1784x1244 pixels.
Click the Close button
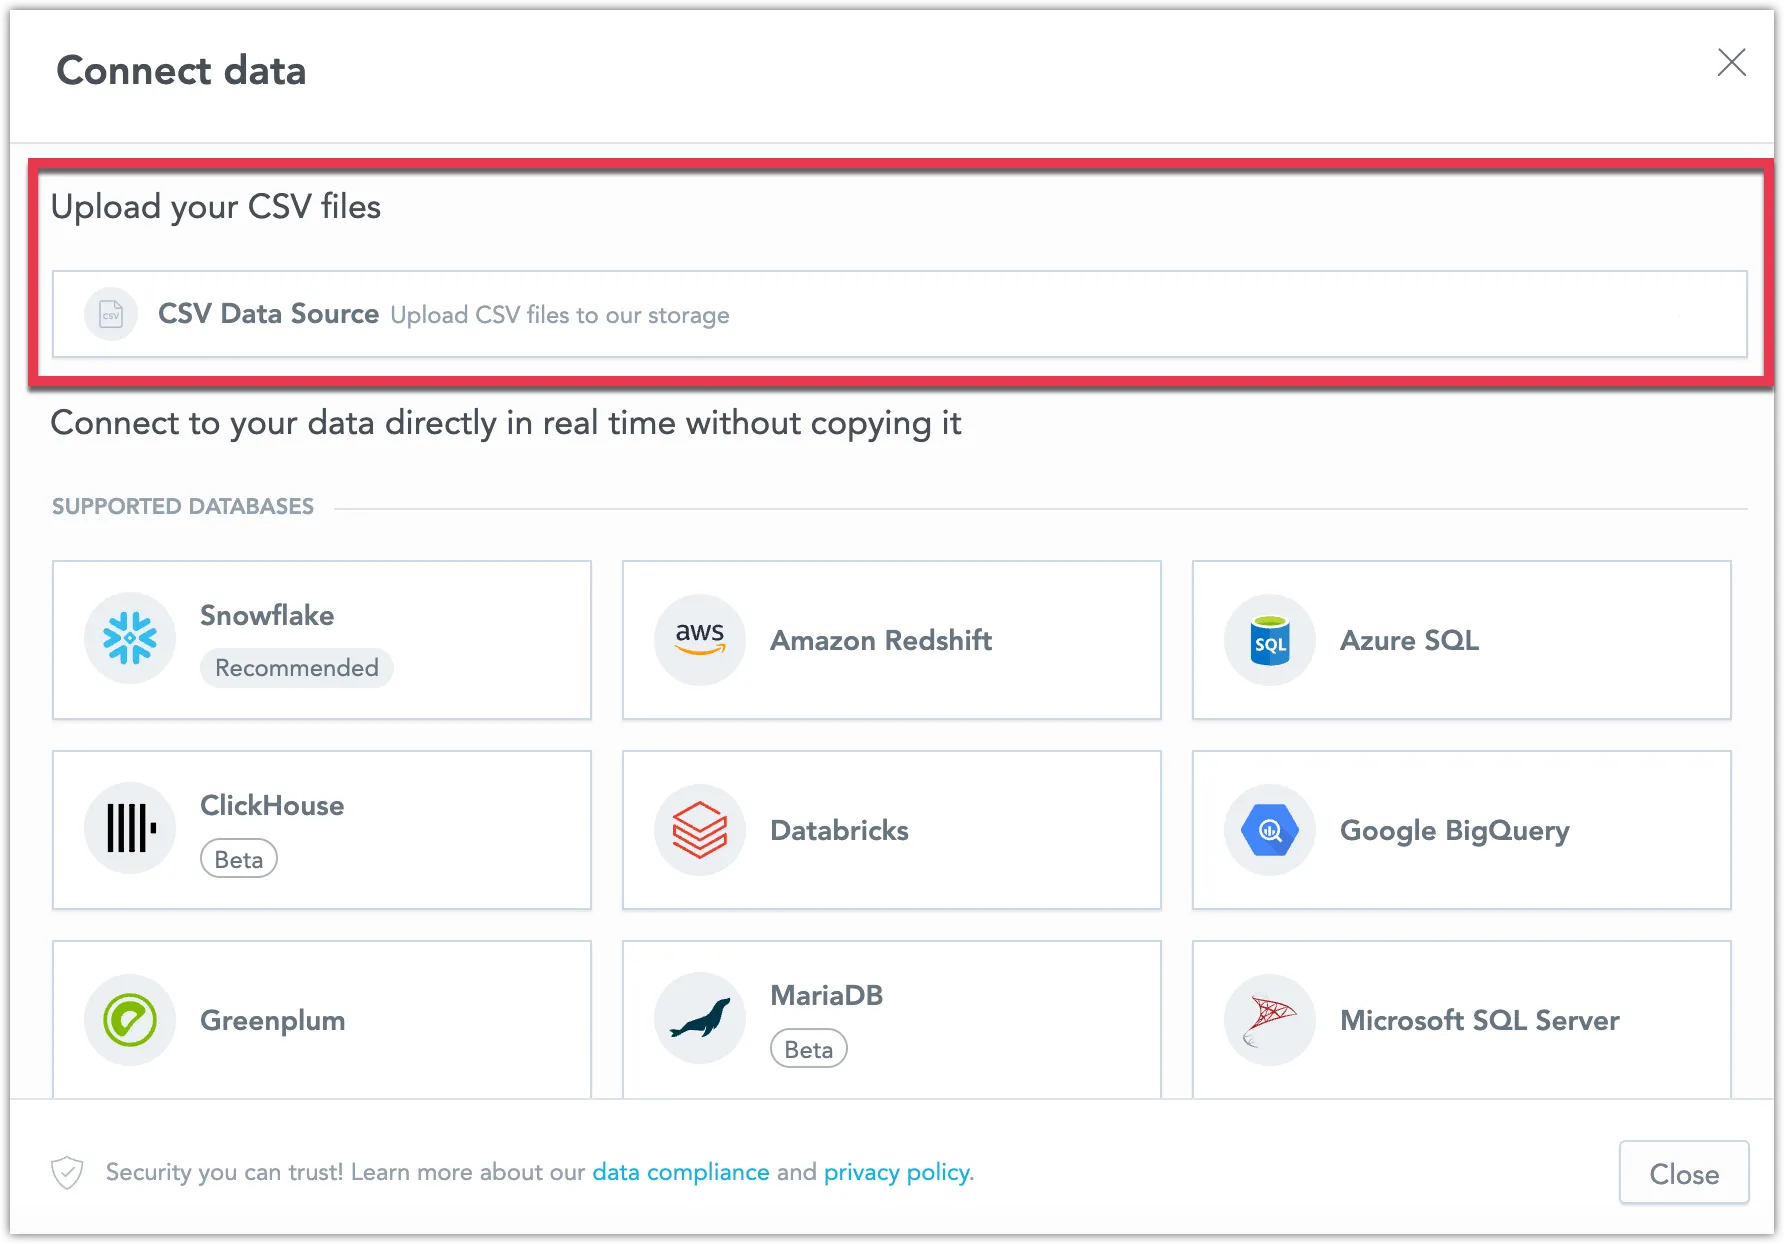pyautogui.click(x=1683, y=1172)
